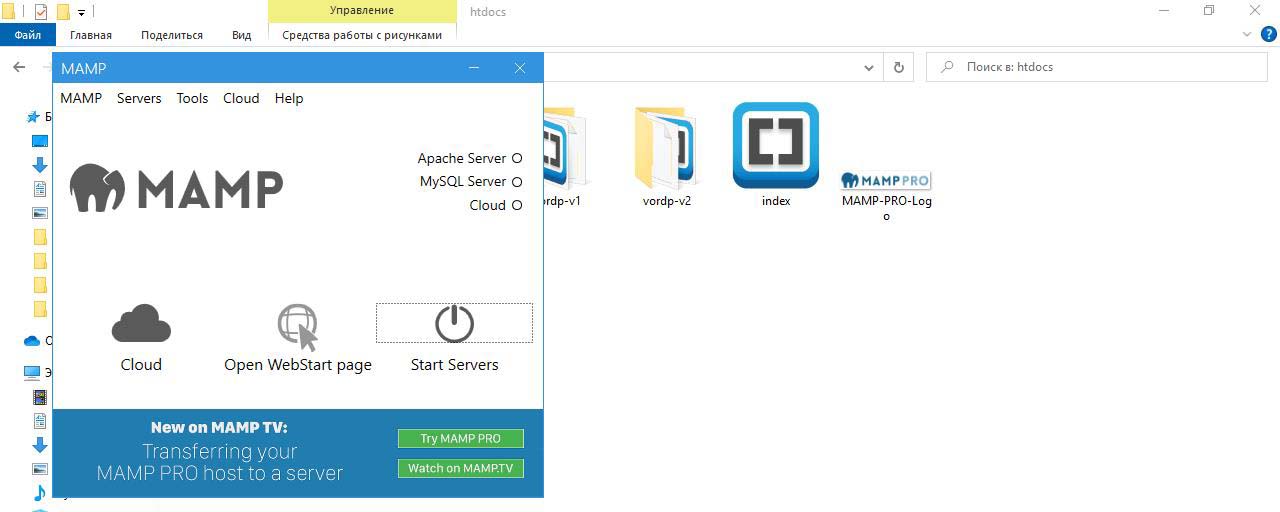Select the Brackets index file icon
1280x512 pixels.
coord(775,146)
